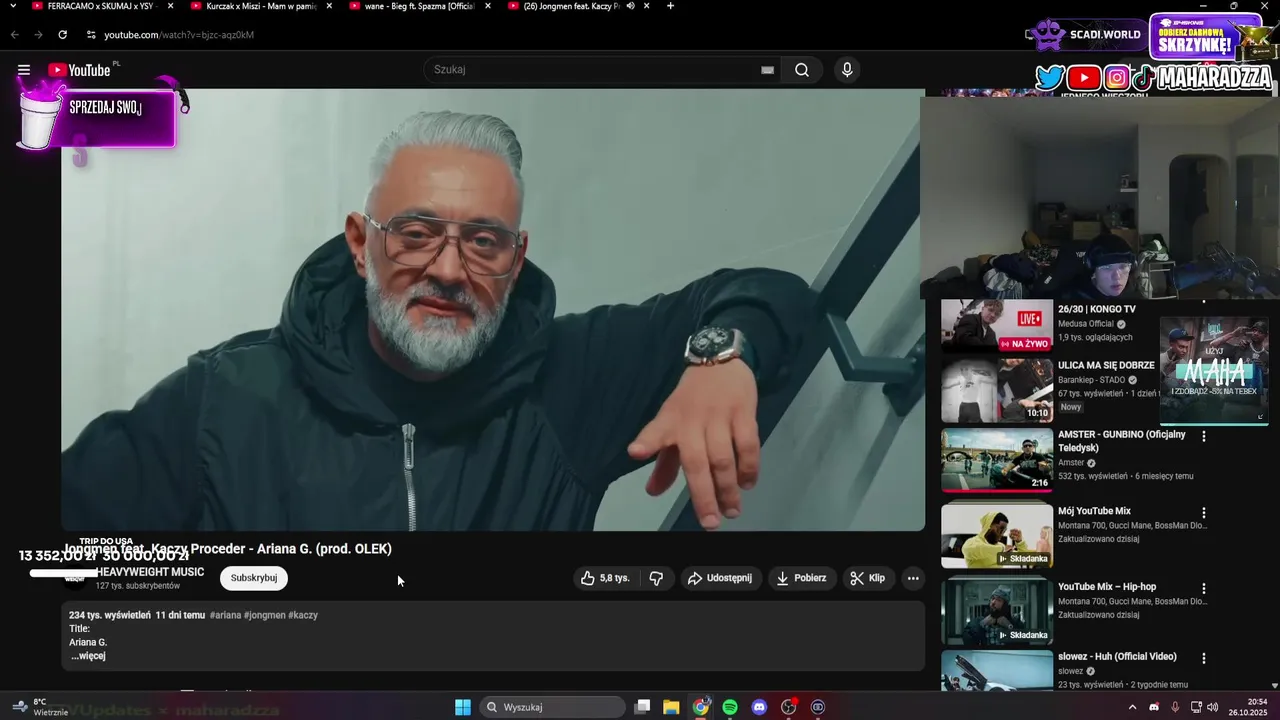
Task: Click Pobierz download button
Action: [803, 578]
